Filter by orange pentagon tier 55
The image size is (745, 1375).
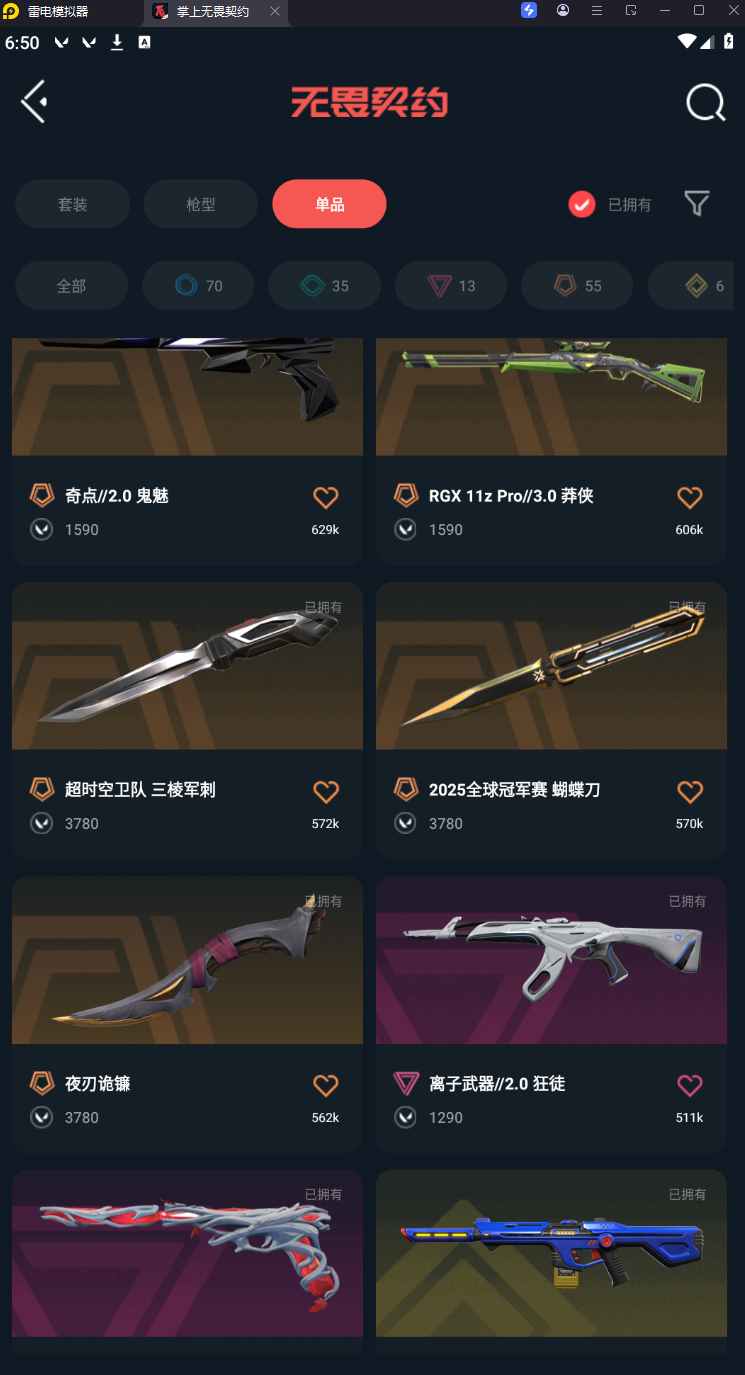577,286
